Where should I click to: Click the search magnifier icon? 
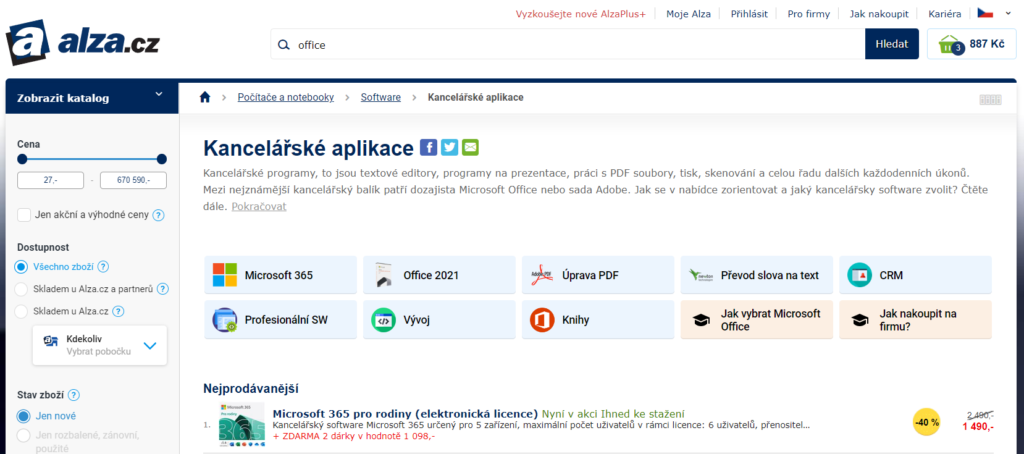283,45
